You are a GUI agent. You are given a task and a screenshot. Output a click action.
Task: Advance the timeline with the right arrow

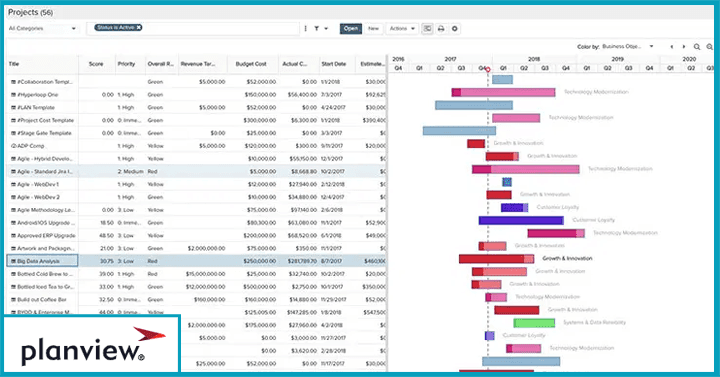coord(684,47)
